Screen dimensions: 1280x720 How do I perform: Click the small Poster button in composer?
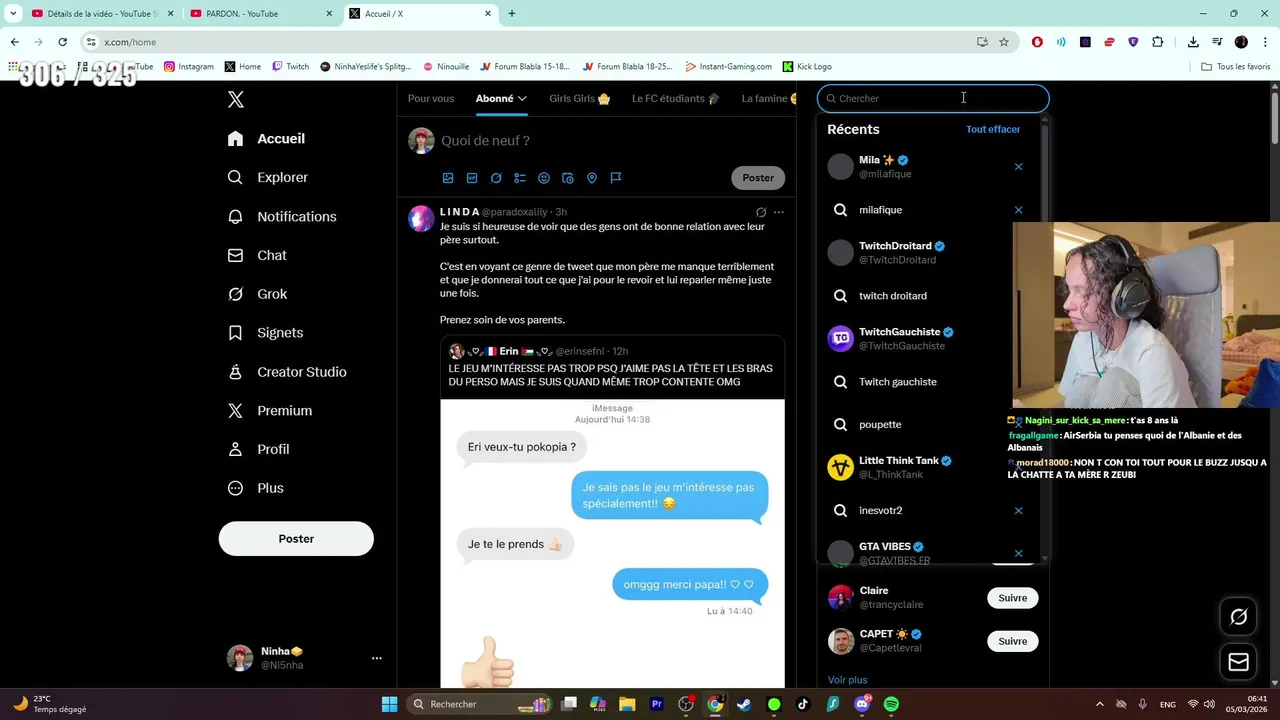click(x=758, y=178)
